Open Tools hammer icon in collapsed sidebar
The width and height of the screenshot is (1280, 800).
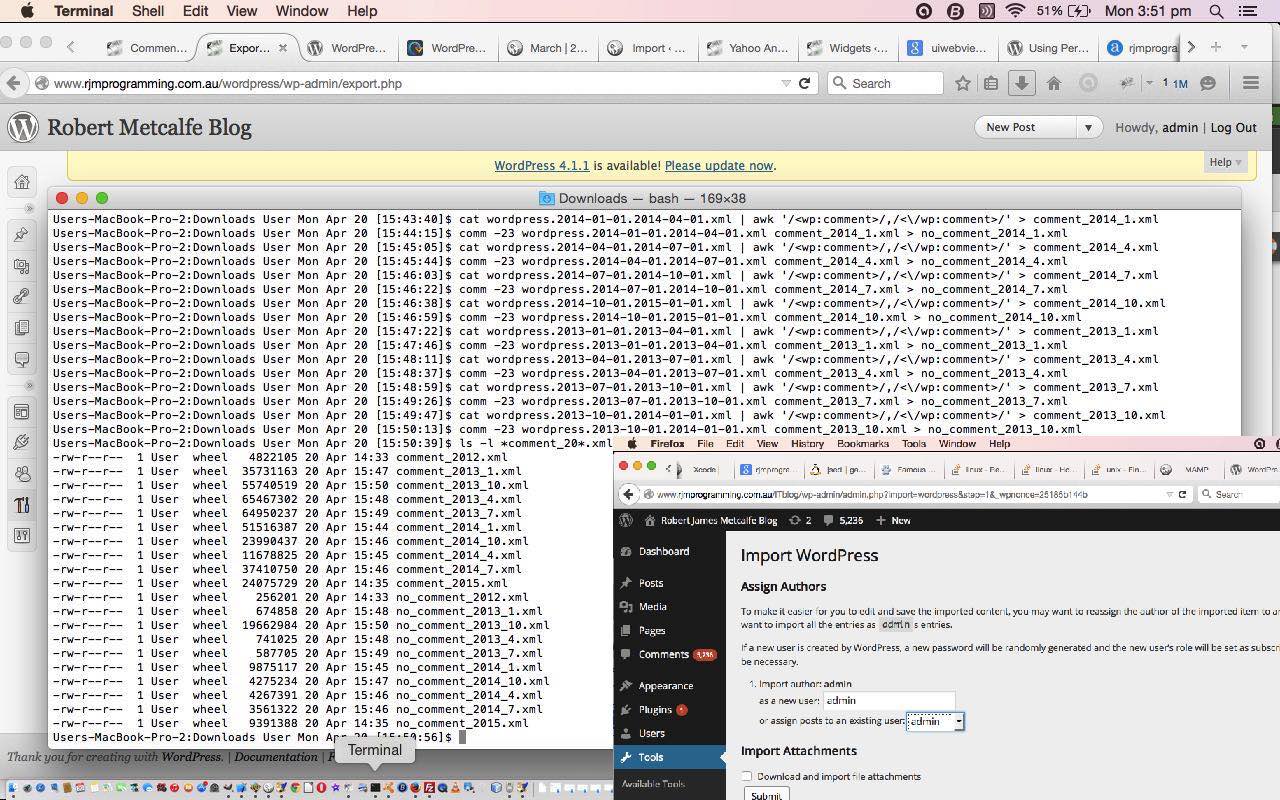pos(22,505)
